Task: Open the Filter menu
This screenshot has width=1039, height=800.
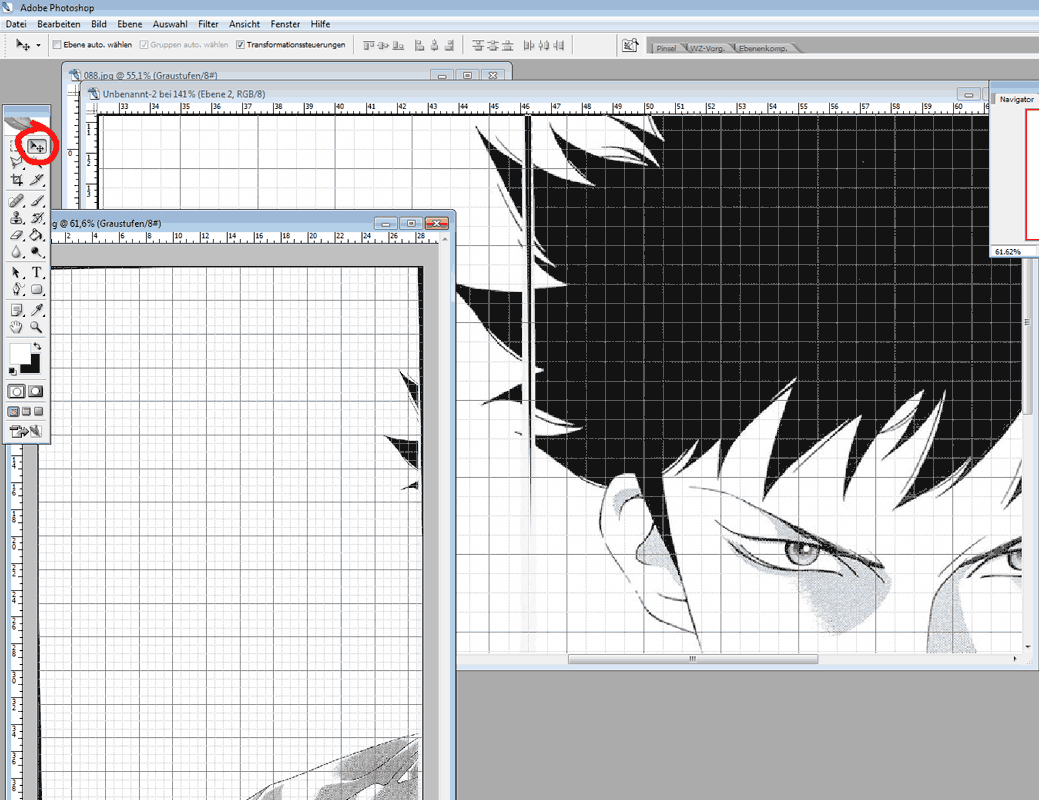Action: tap(208, 24)
